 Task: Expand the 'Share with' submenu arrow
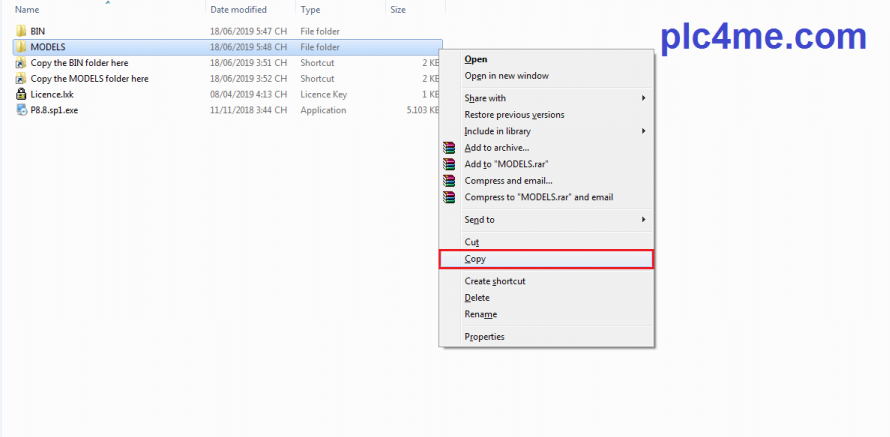[643, 98]
